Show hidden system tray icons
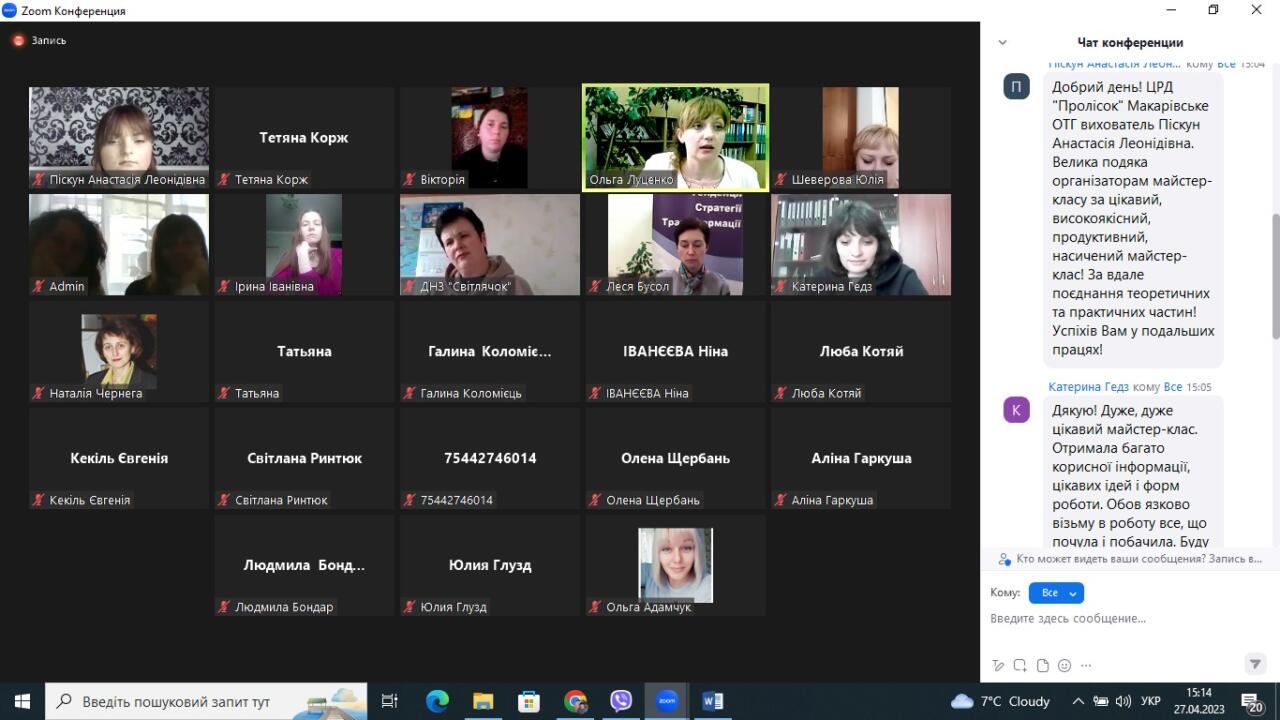1280x720 pixels. (x=1078, y=701)
